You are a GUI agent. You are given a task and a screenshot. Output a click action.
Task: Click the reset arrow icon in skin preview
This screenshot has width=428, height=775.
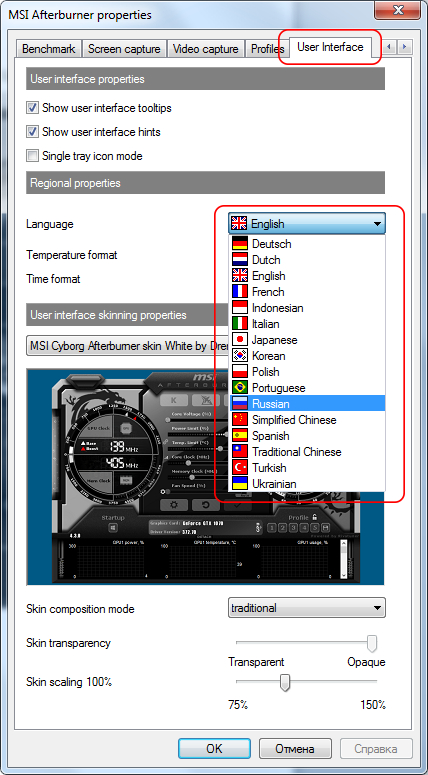point(206,505)
